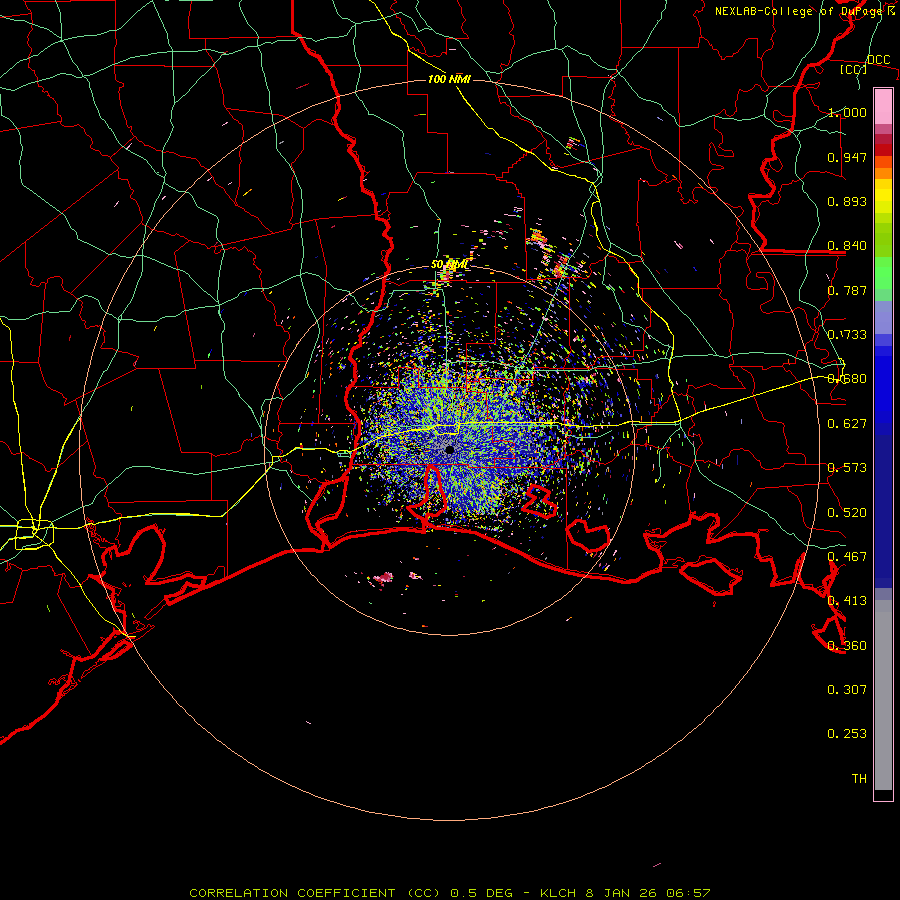Click the 0.360 scale value
Screen dimensions: 900x900
coord(847,646)
